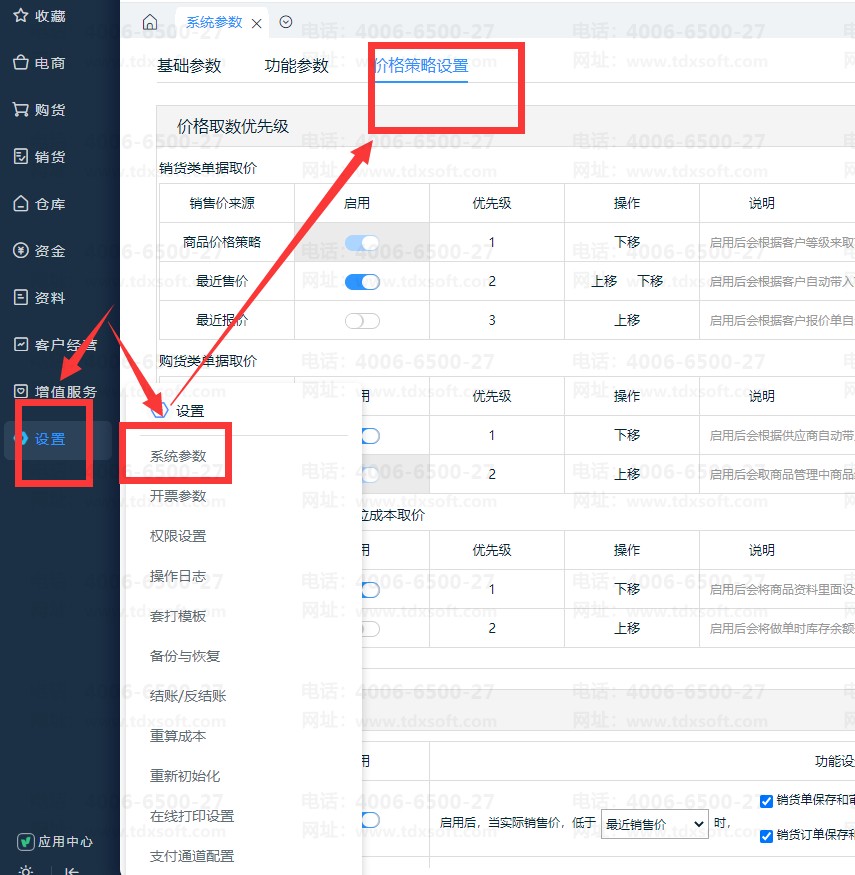
Task: Disable the 最近售价 switch
Action: pyautogui.click(x=362, y=282)
